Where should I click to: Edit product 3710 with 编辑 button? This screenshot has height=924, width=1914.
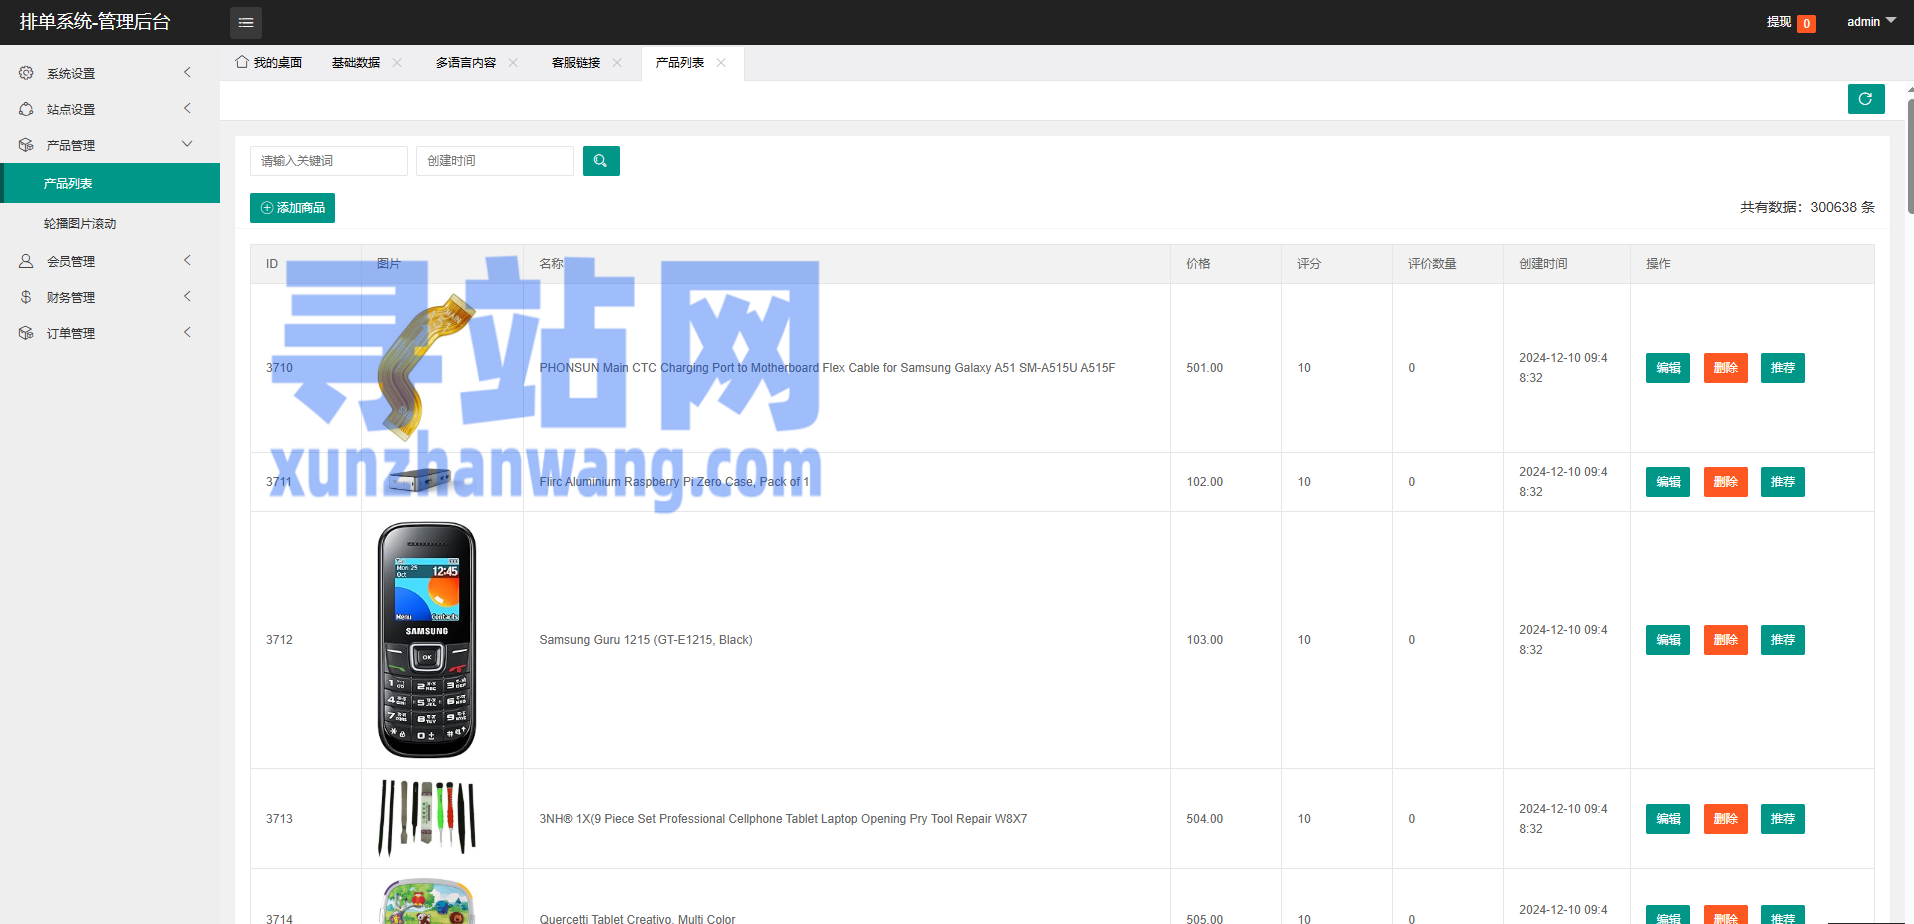pyautogui.click(x=1668, y=368)
